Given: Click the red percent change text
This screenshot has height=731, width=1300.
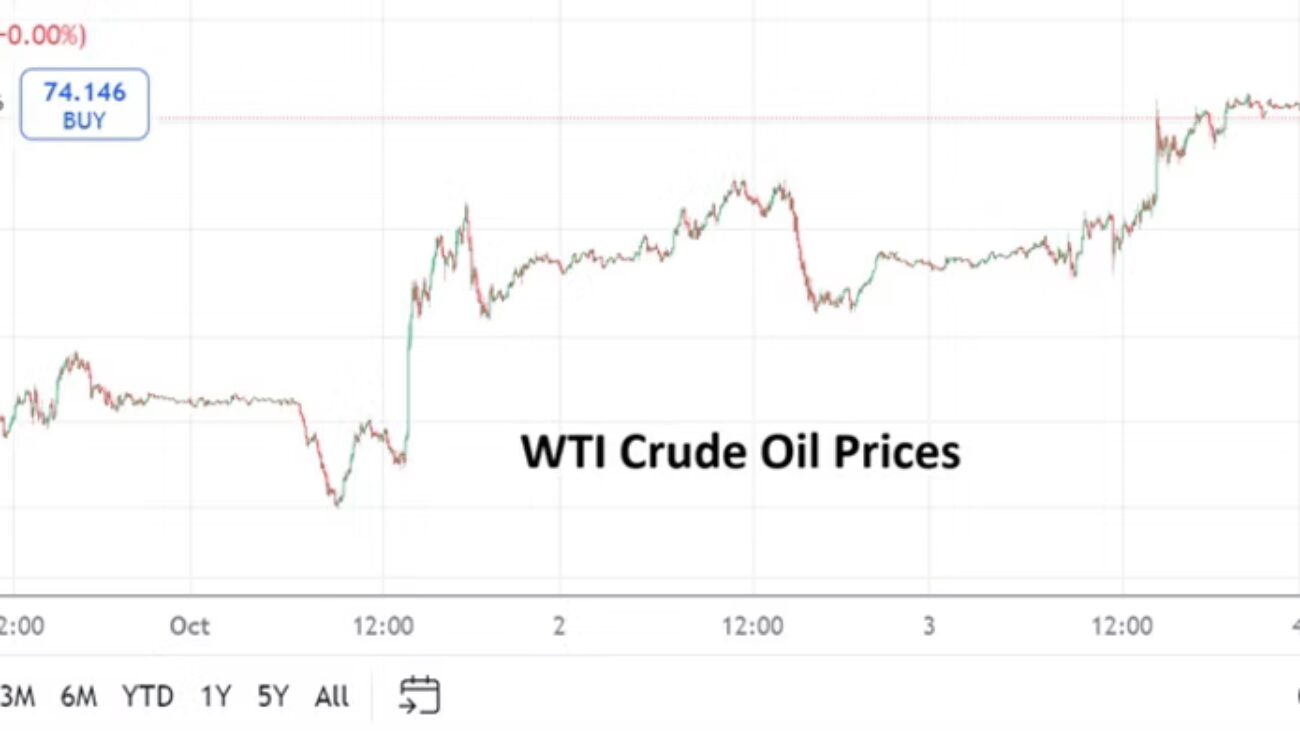Looking at the screenshot, I should [x=43, y=36].
